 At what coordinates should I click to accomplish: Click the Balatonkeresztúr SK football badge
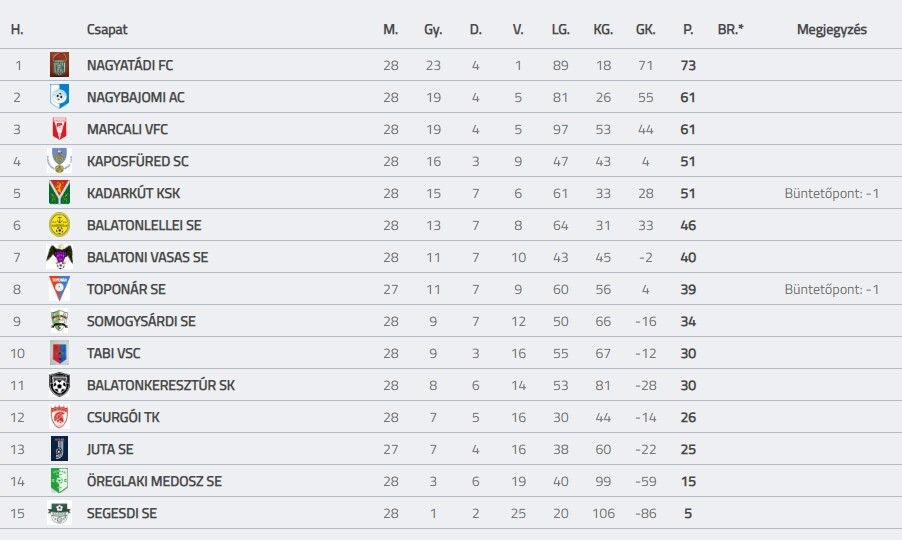point(59,385)
